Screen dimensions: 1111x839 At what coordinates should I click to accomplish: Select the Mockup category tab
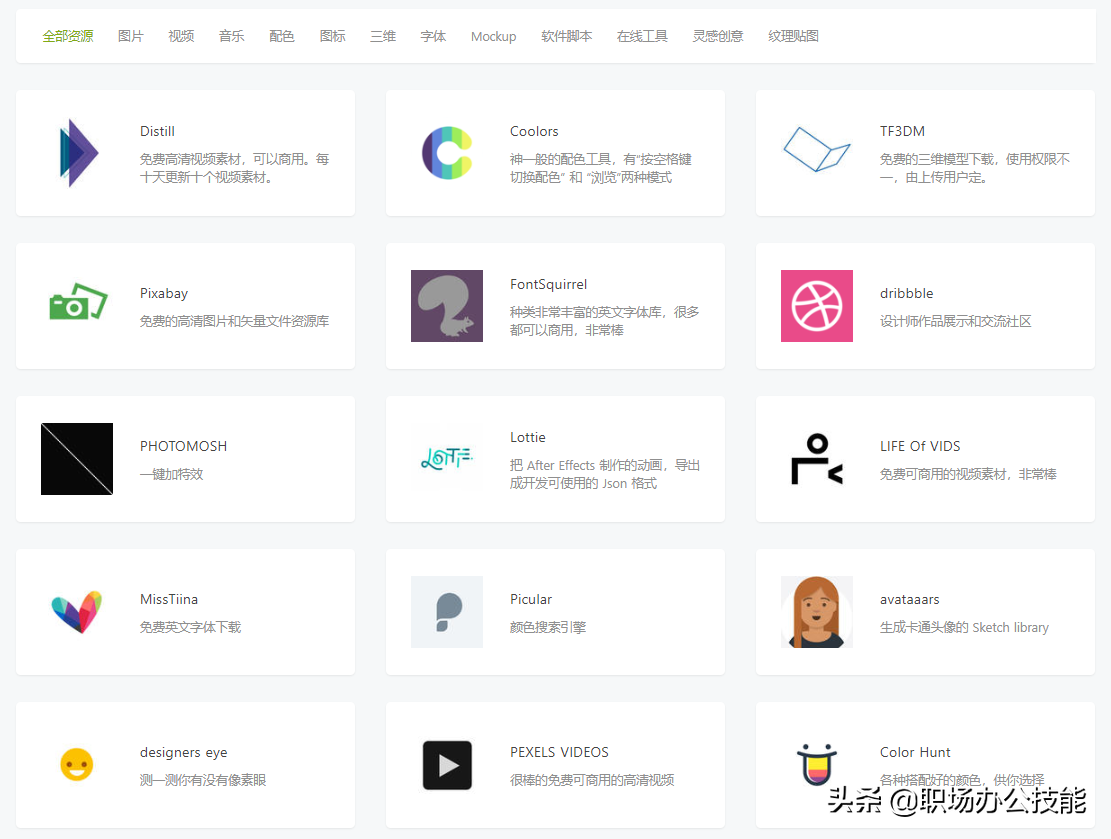pyautogui.click(x=494, y=36)
